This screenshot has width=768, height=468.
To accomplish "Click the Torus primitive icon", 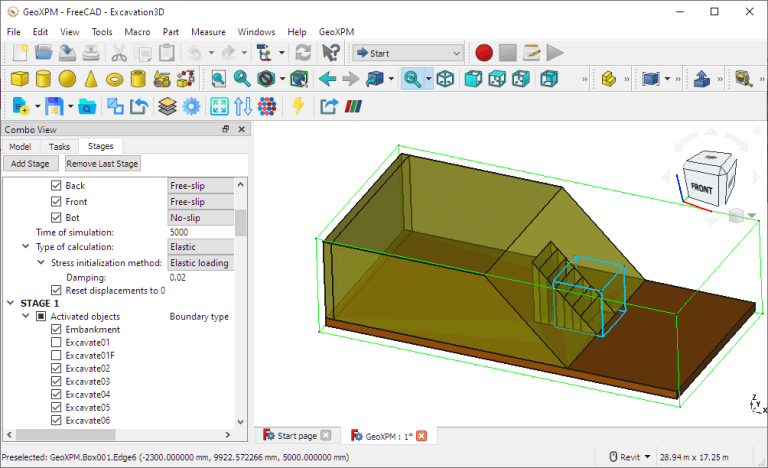I will tap(115, 78).
